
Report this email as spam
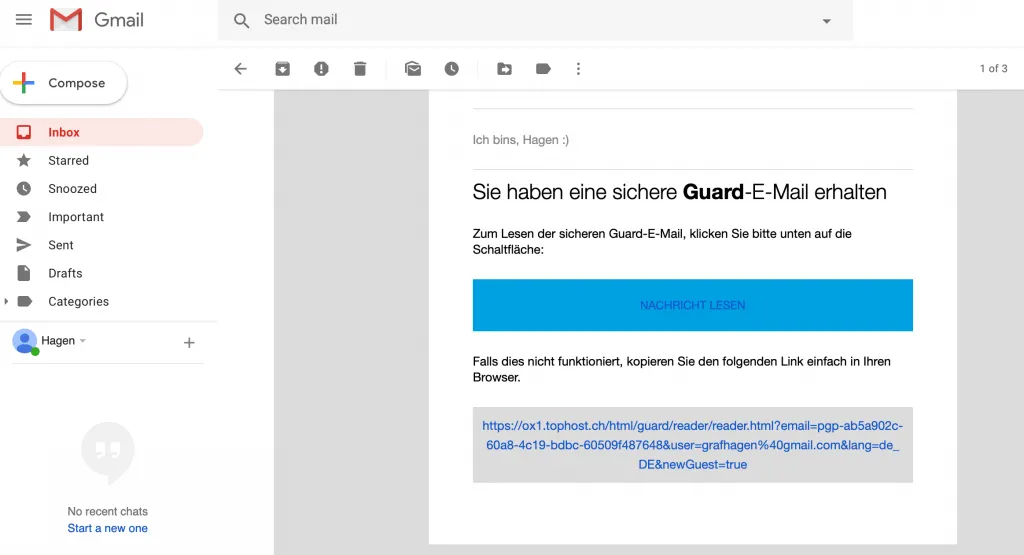[x=321, y=69]
